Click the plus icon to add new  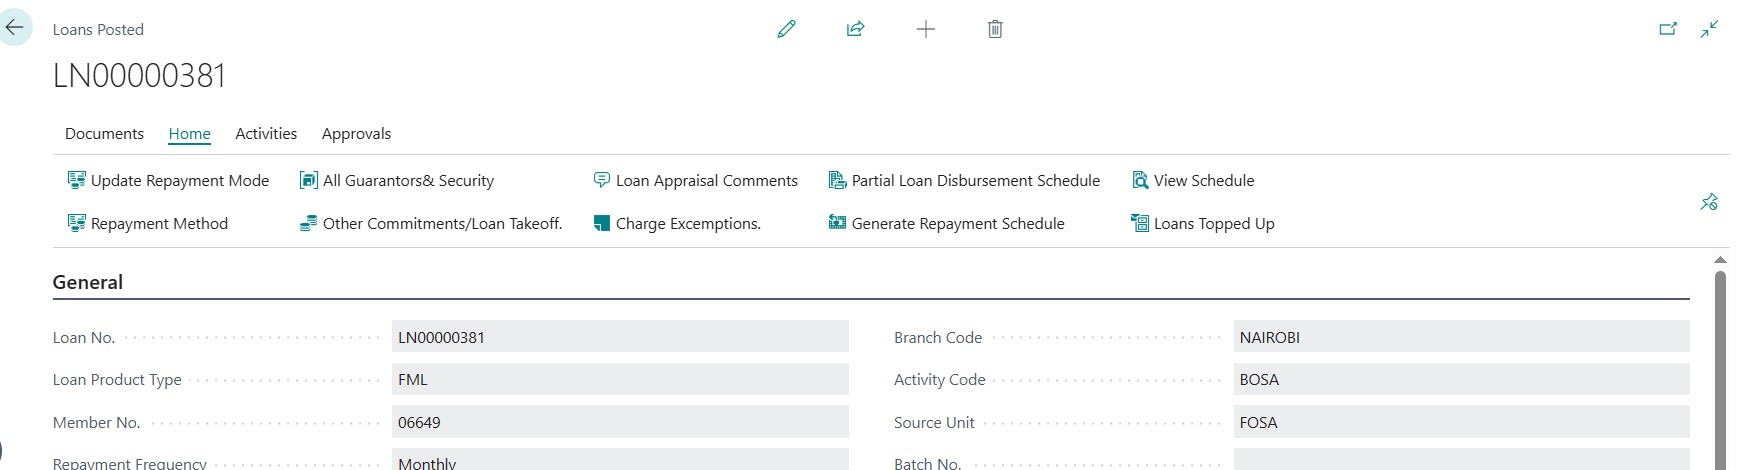pos(925,29)
